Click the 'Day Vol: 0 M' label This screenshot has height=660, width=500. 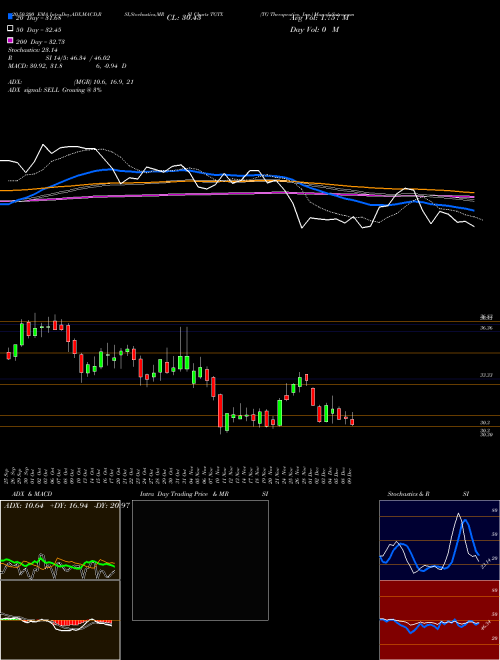pos(314,30)
